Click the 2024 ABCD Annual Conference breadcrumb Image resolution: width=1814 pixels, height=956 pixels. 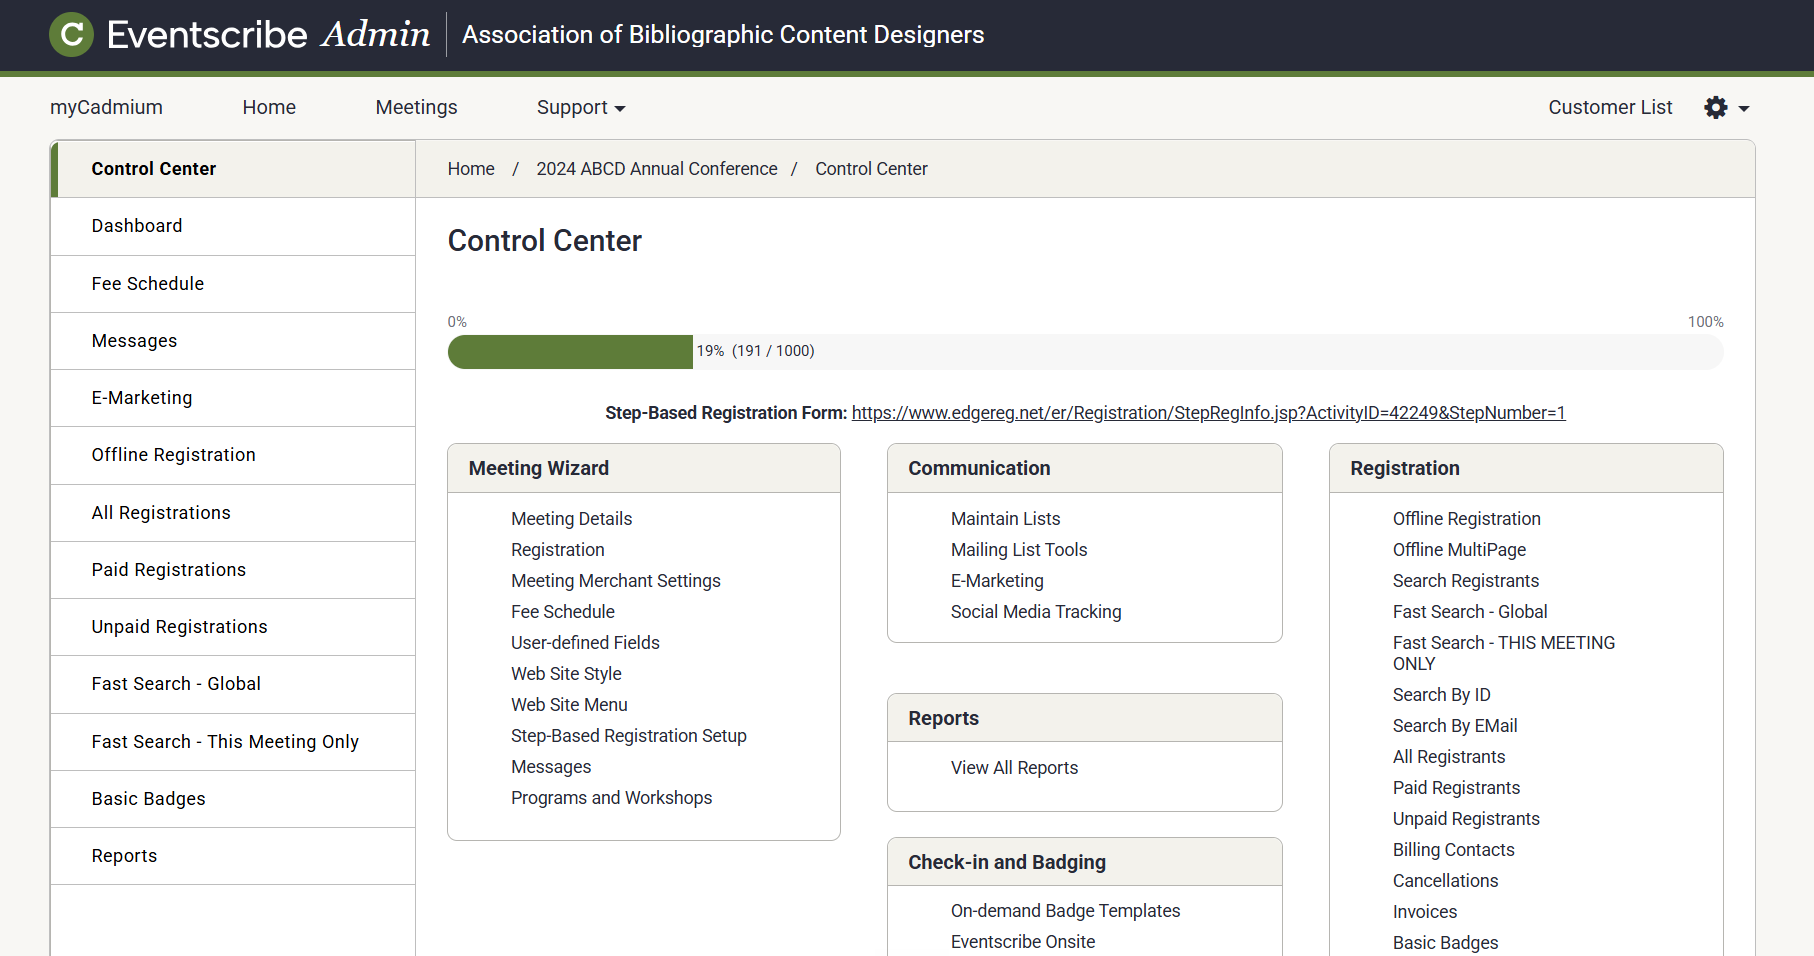coord(657,169)
